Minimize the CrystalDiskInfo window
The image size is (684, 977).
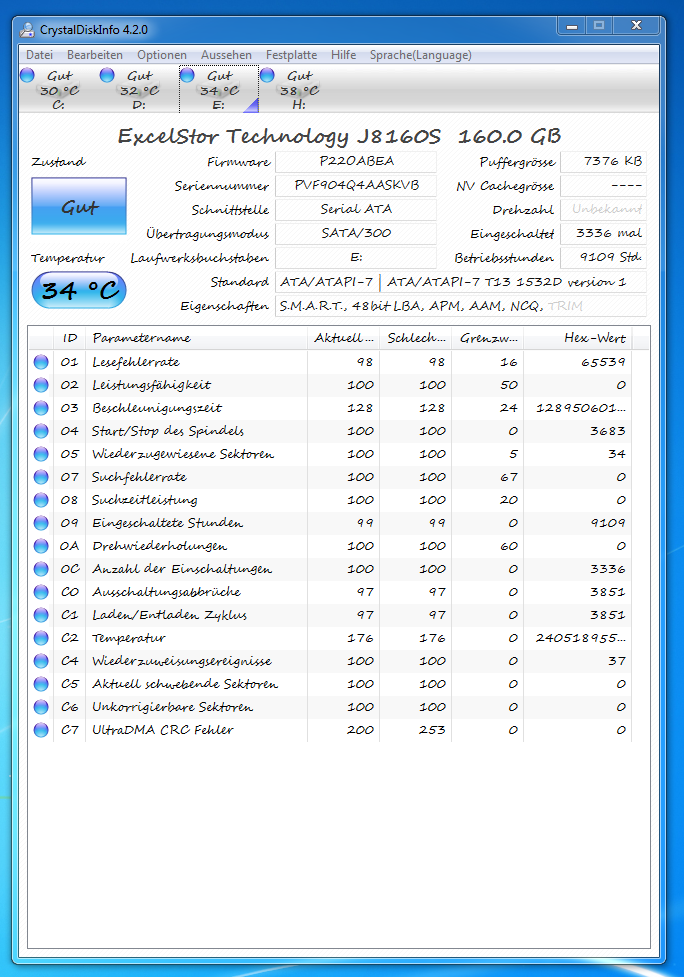click(x=571, y=26)
